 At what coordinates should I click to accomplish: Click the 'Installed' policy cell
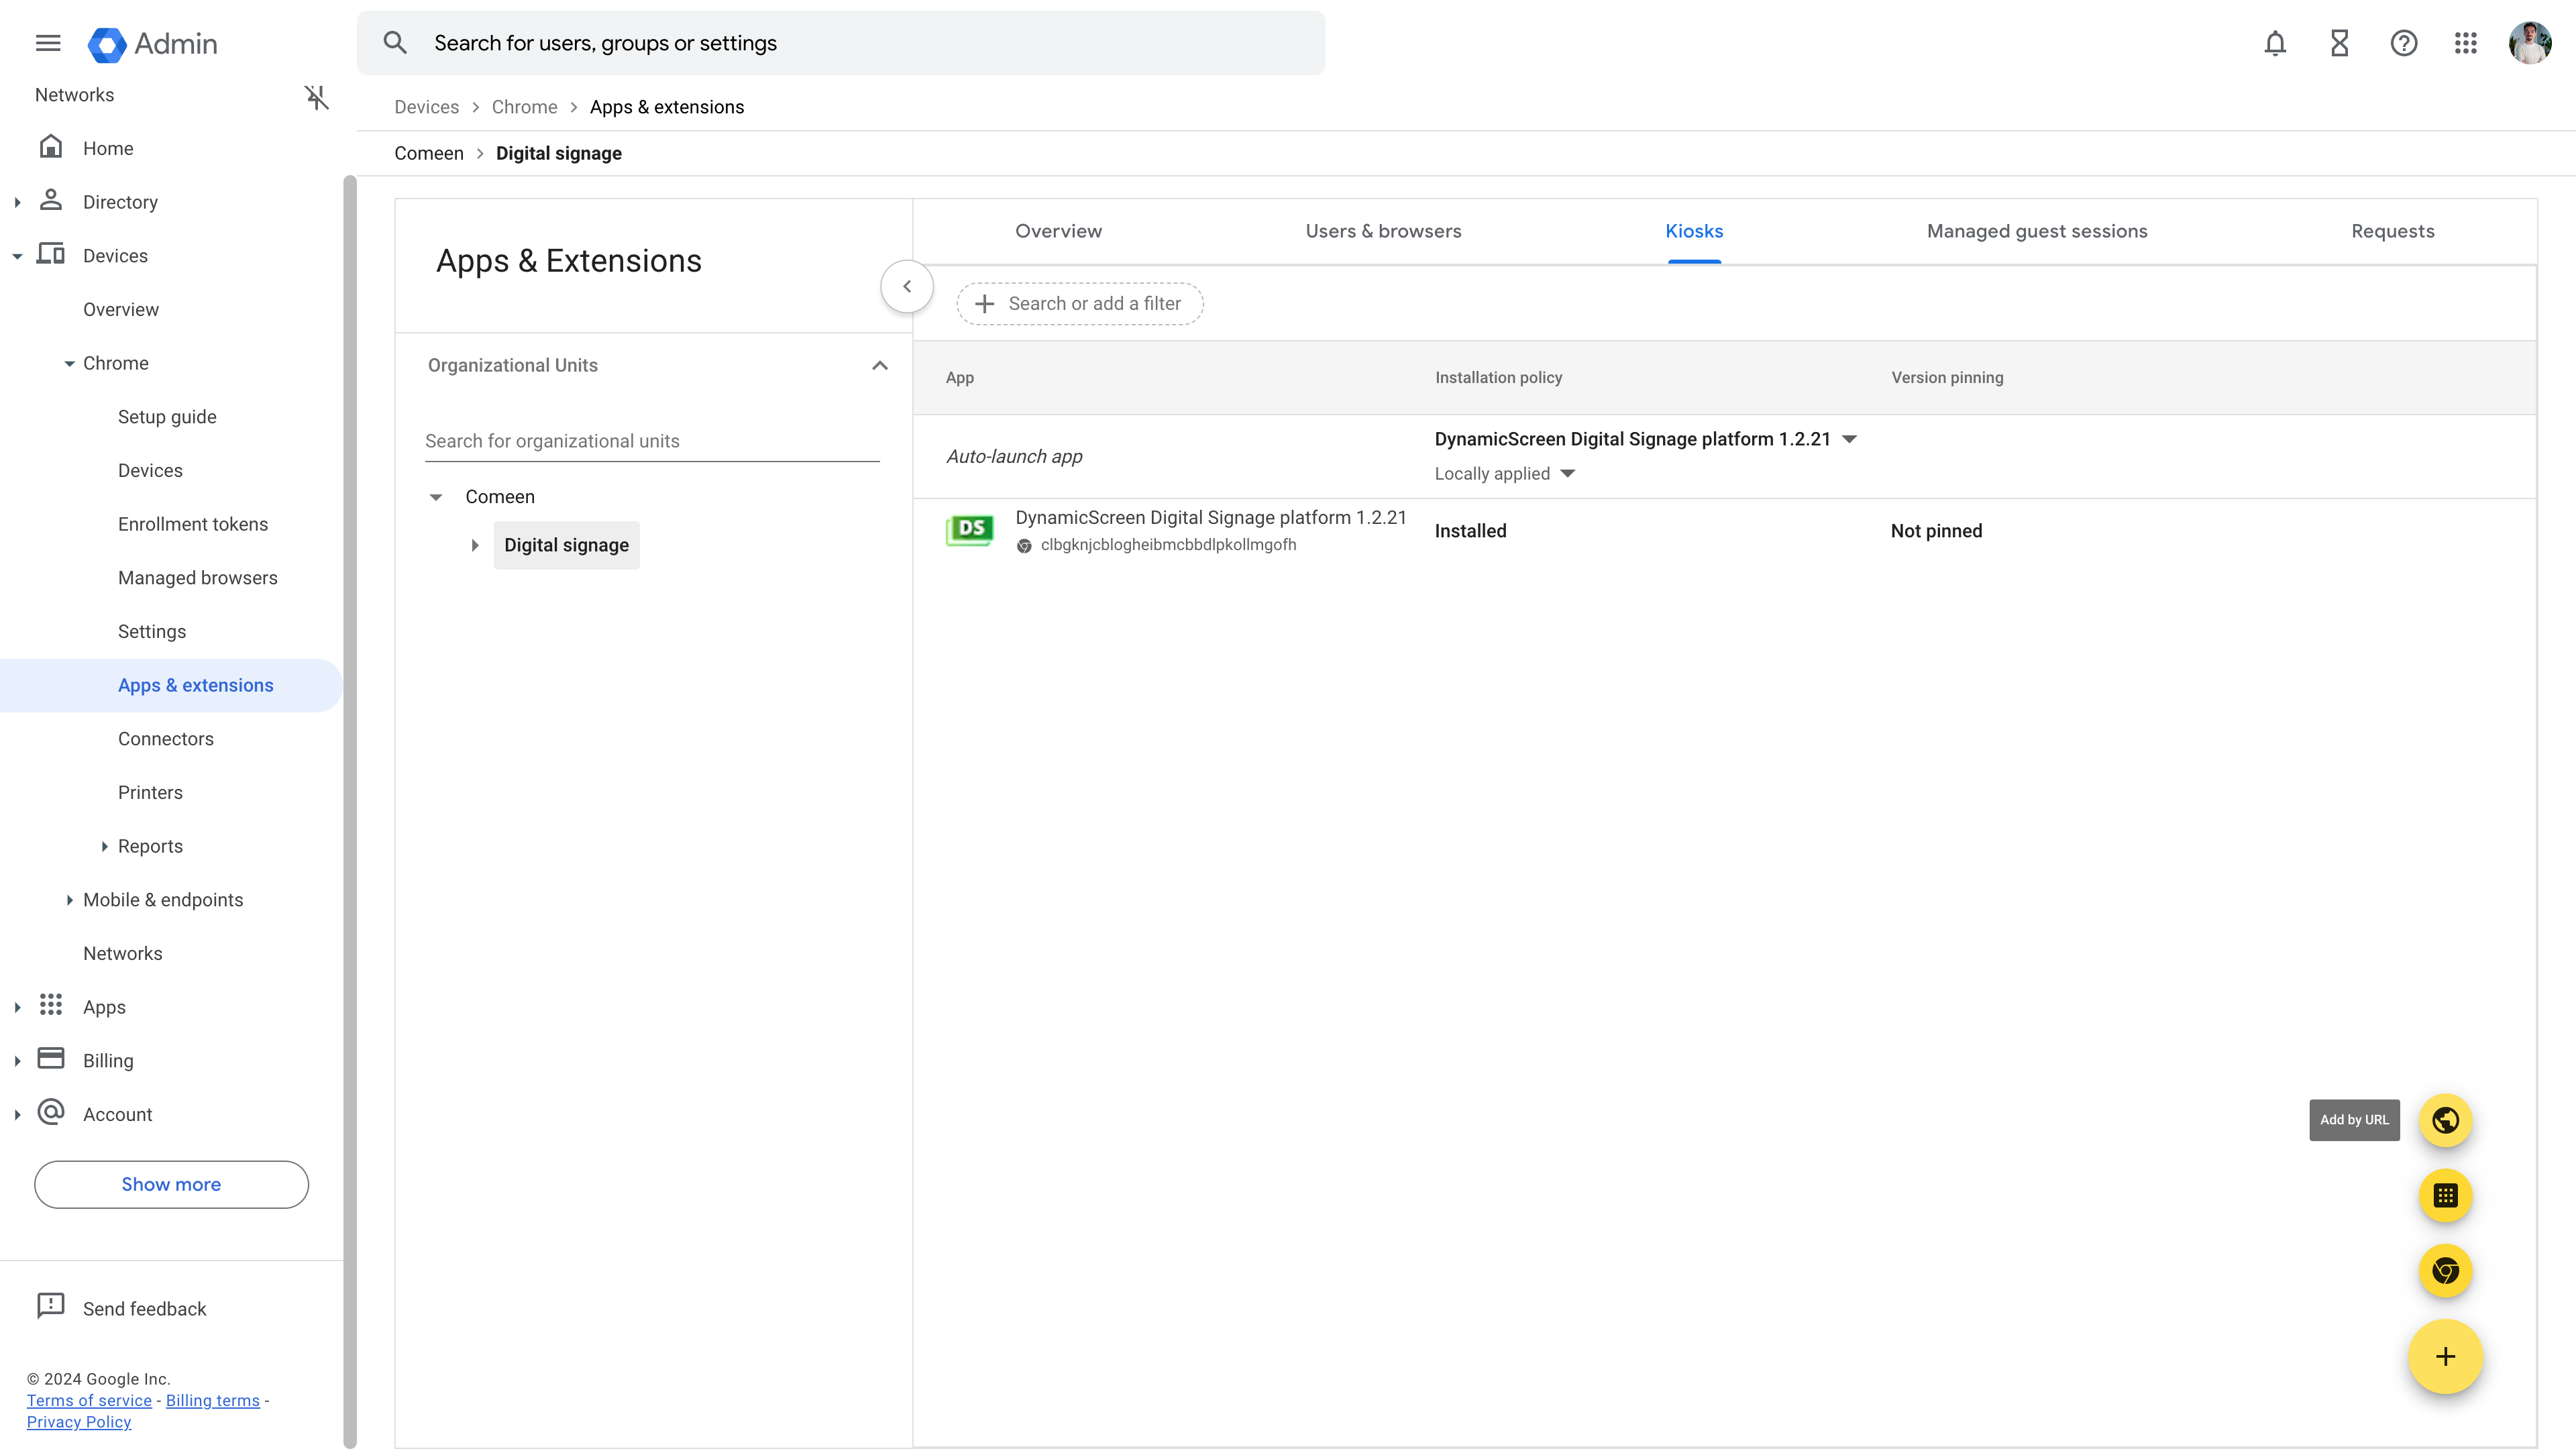click(1470, 531)
